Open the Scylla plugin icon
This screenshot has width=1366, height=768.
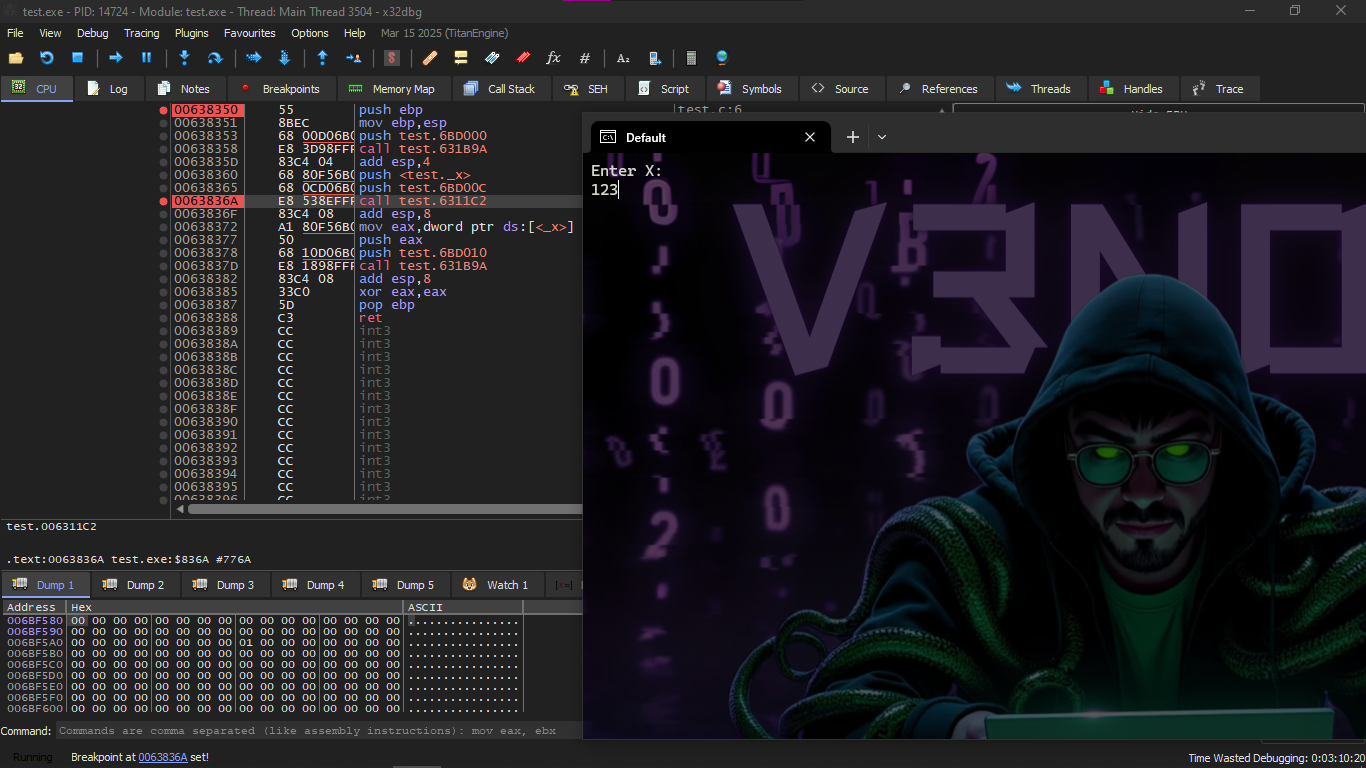392,58
